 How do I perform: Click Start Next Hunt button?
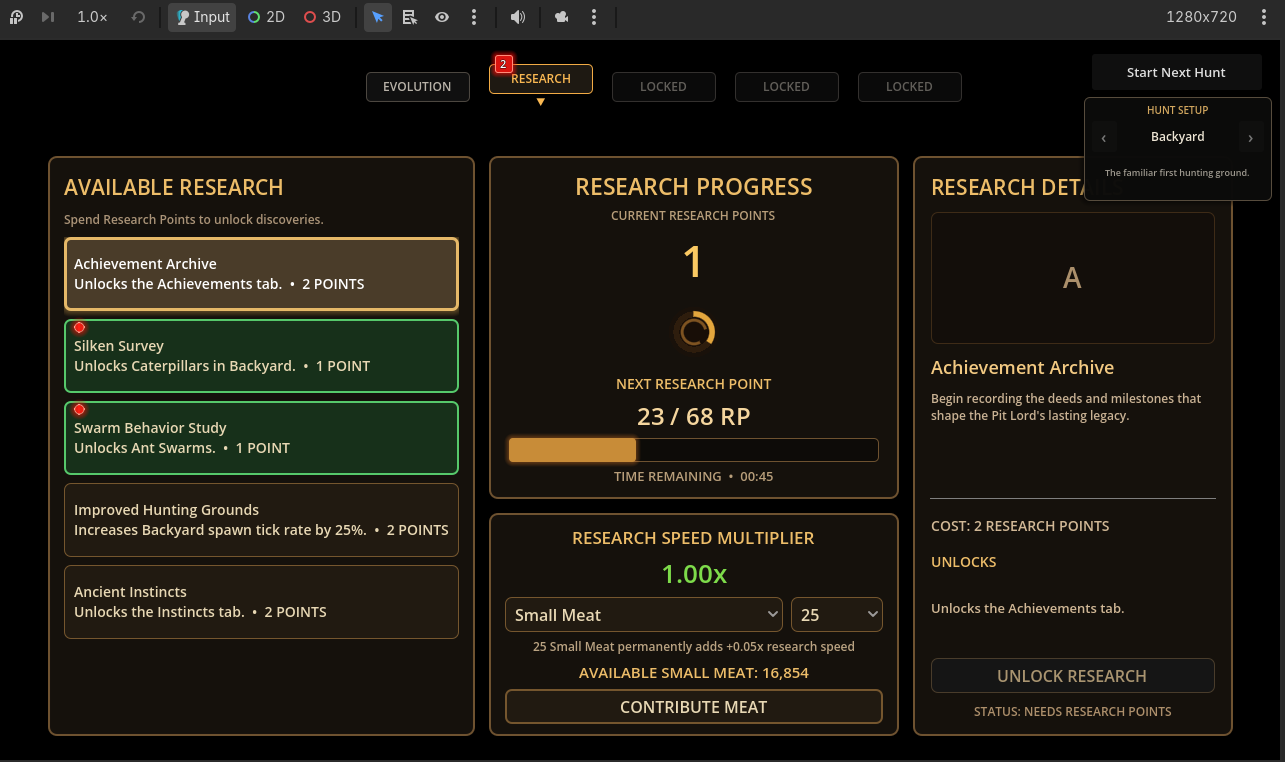click(x=1176, y=72)
